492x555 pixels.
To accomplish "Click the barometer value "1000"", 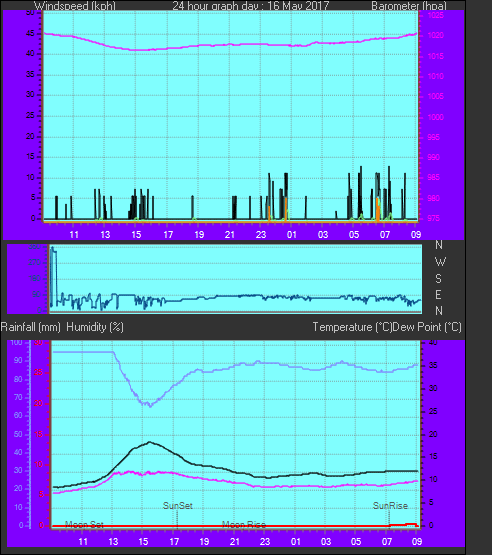I will 436,117.
